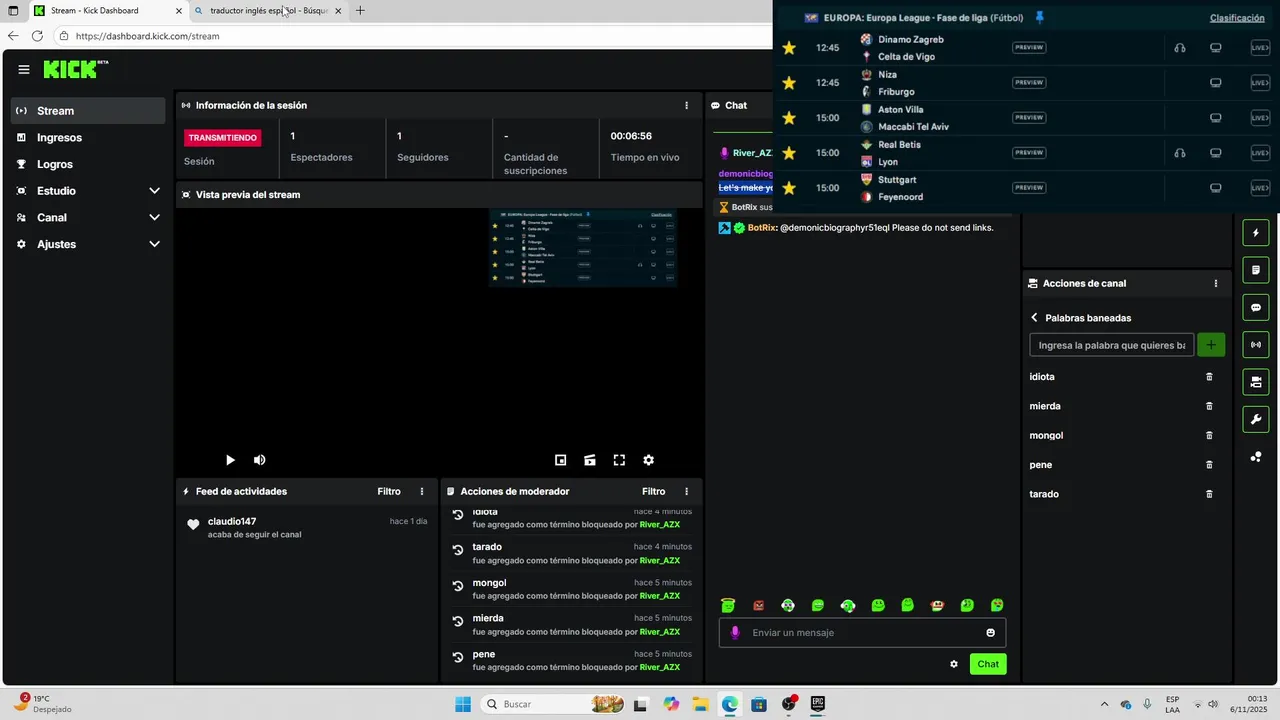Toggle favorite star for Real Betis match
Image resolution: width=1280 pixels, height=720 pixels.
pos(789,153)
